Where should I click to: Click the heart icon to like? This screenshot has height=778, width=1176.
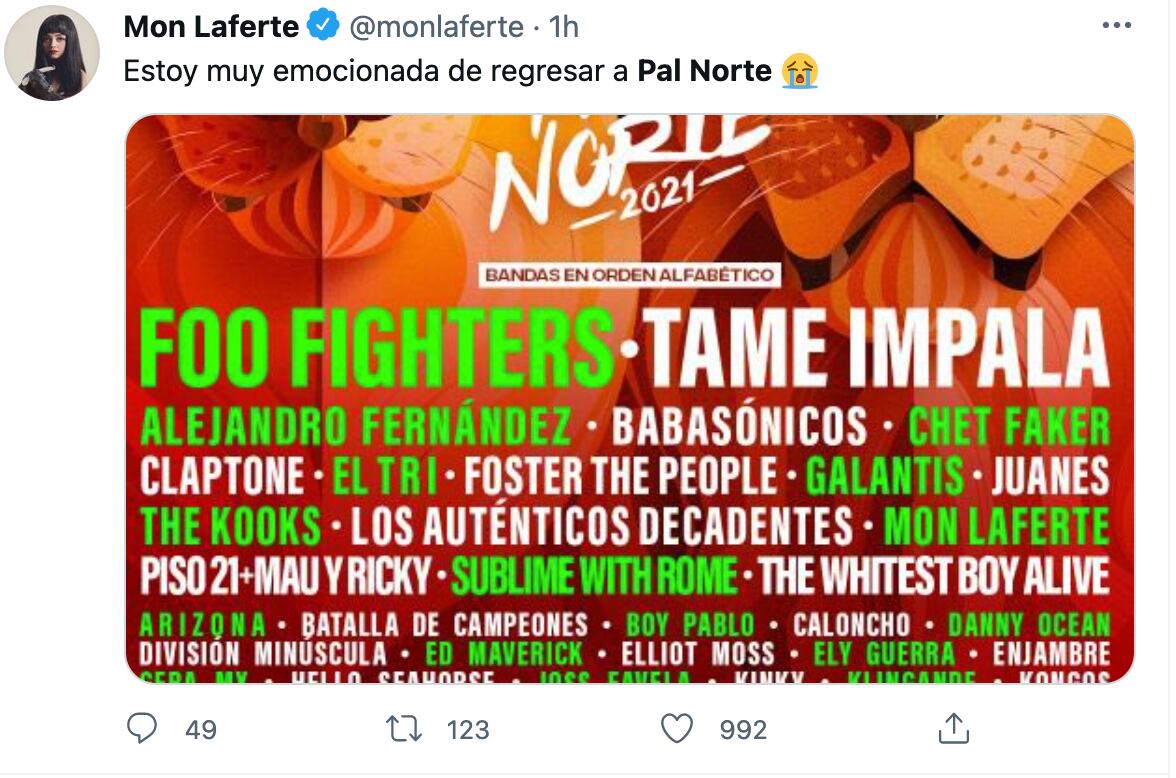679,731
